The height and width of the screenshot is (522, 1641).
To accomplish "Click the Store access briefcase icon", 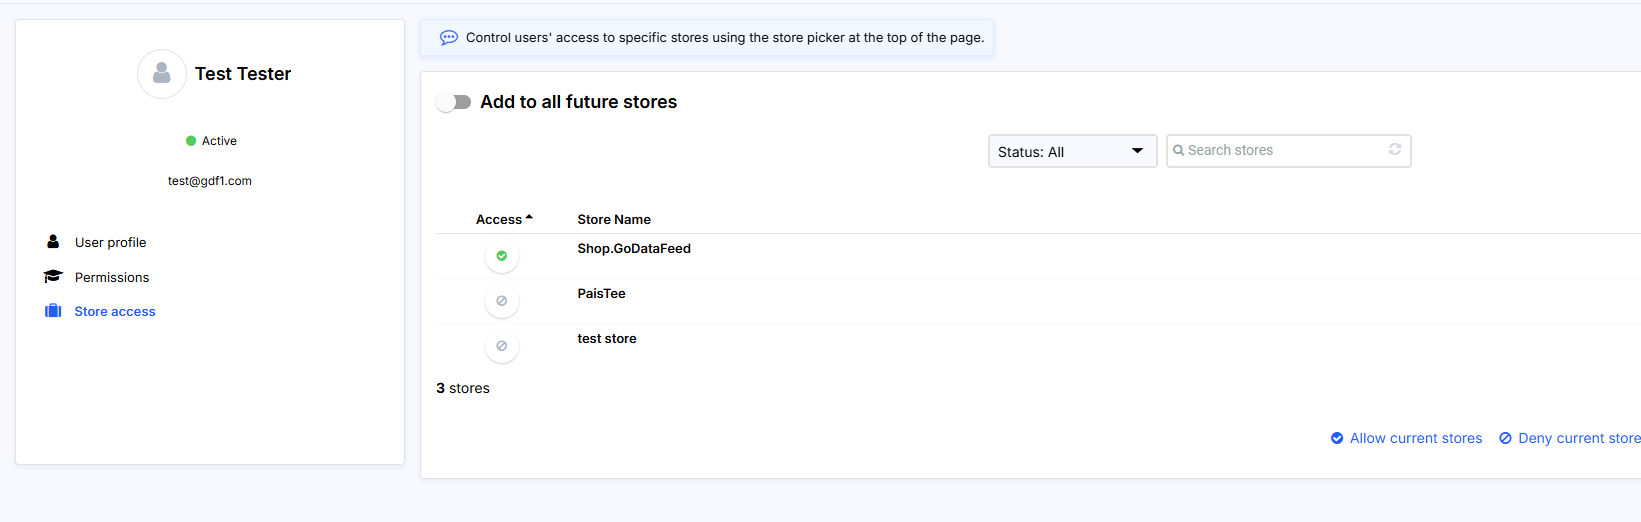I will click(x=53, y=311).
